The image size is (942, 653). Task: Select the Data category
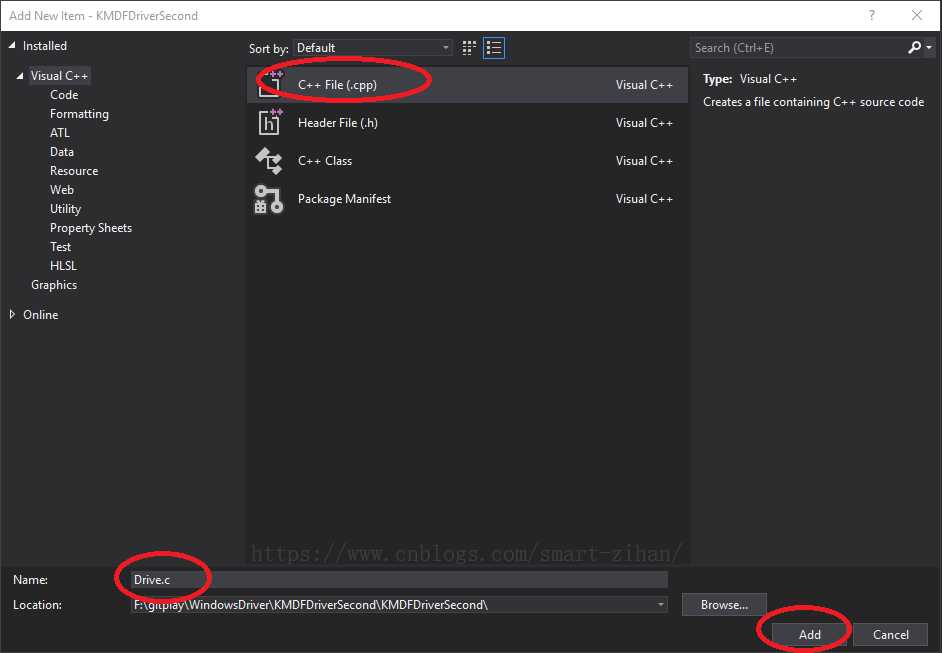pos(61,152)
